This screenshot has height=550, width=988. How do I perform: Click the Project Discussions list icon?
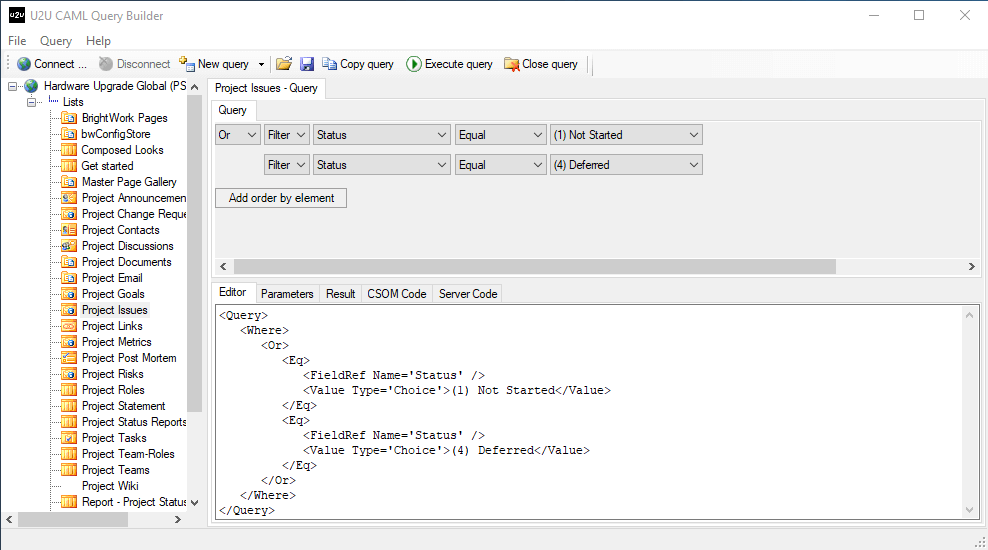pyautogui.click(x=69, y=246)
